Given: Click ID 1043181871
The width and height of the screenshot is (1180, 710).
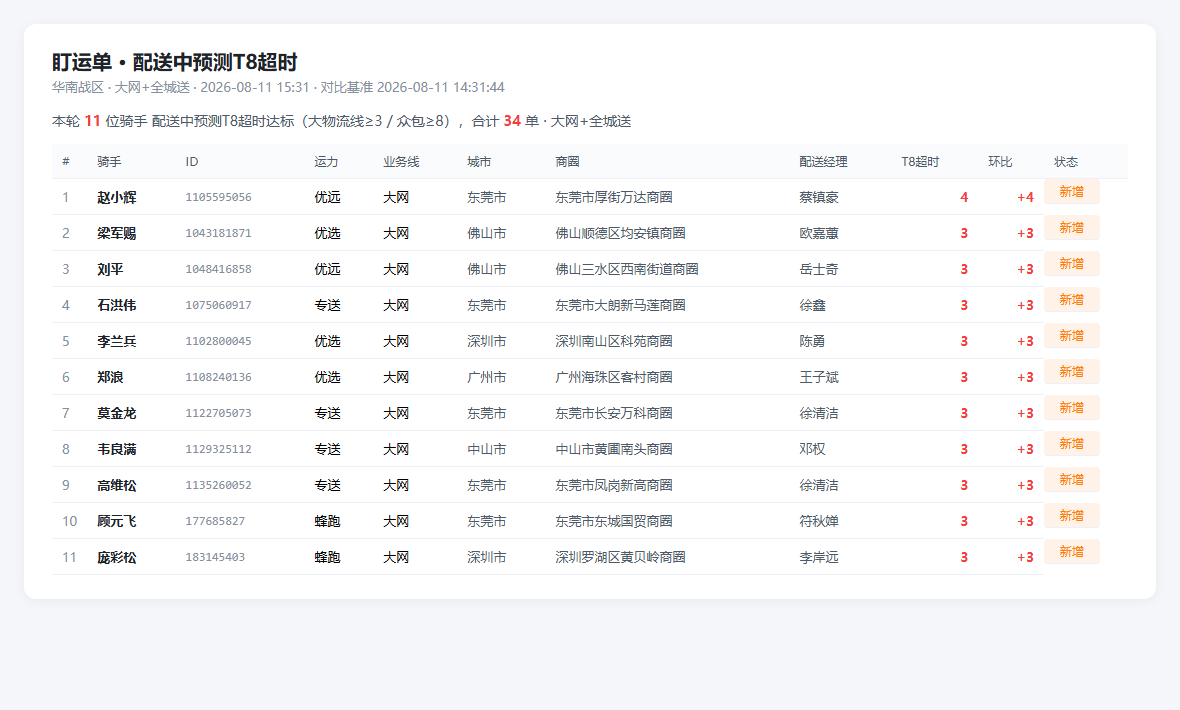Looking at the screenshot, I should [218, 233].
